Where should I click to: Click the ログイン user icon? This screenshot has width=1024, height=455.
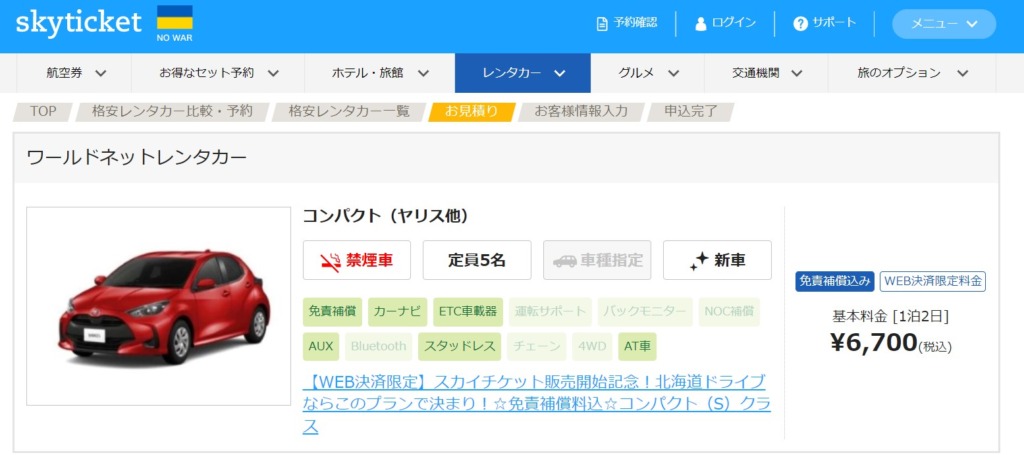click(701, 24)
